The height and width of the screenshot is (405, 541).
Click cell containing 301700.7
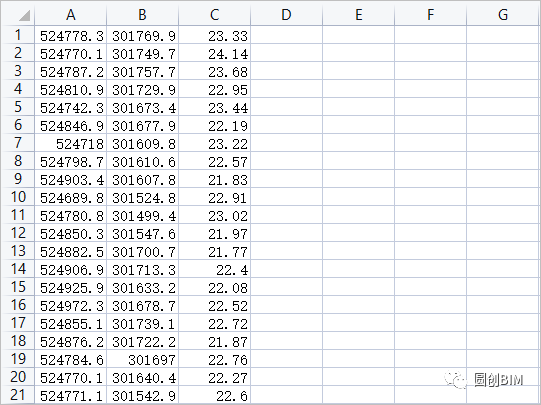point(142,250)
